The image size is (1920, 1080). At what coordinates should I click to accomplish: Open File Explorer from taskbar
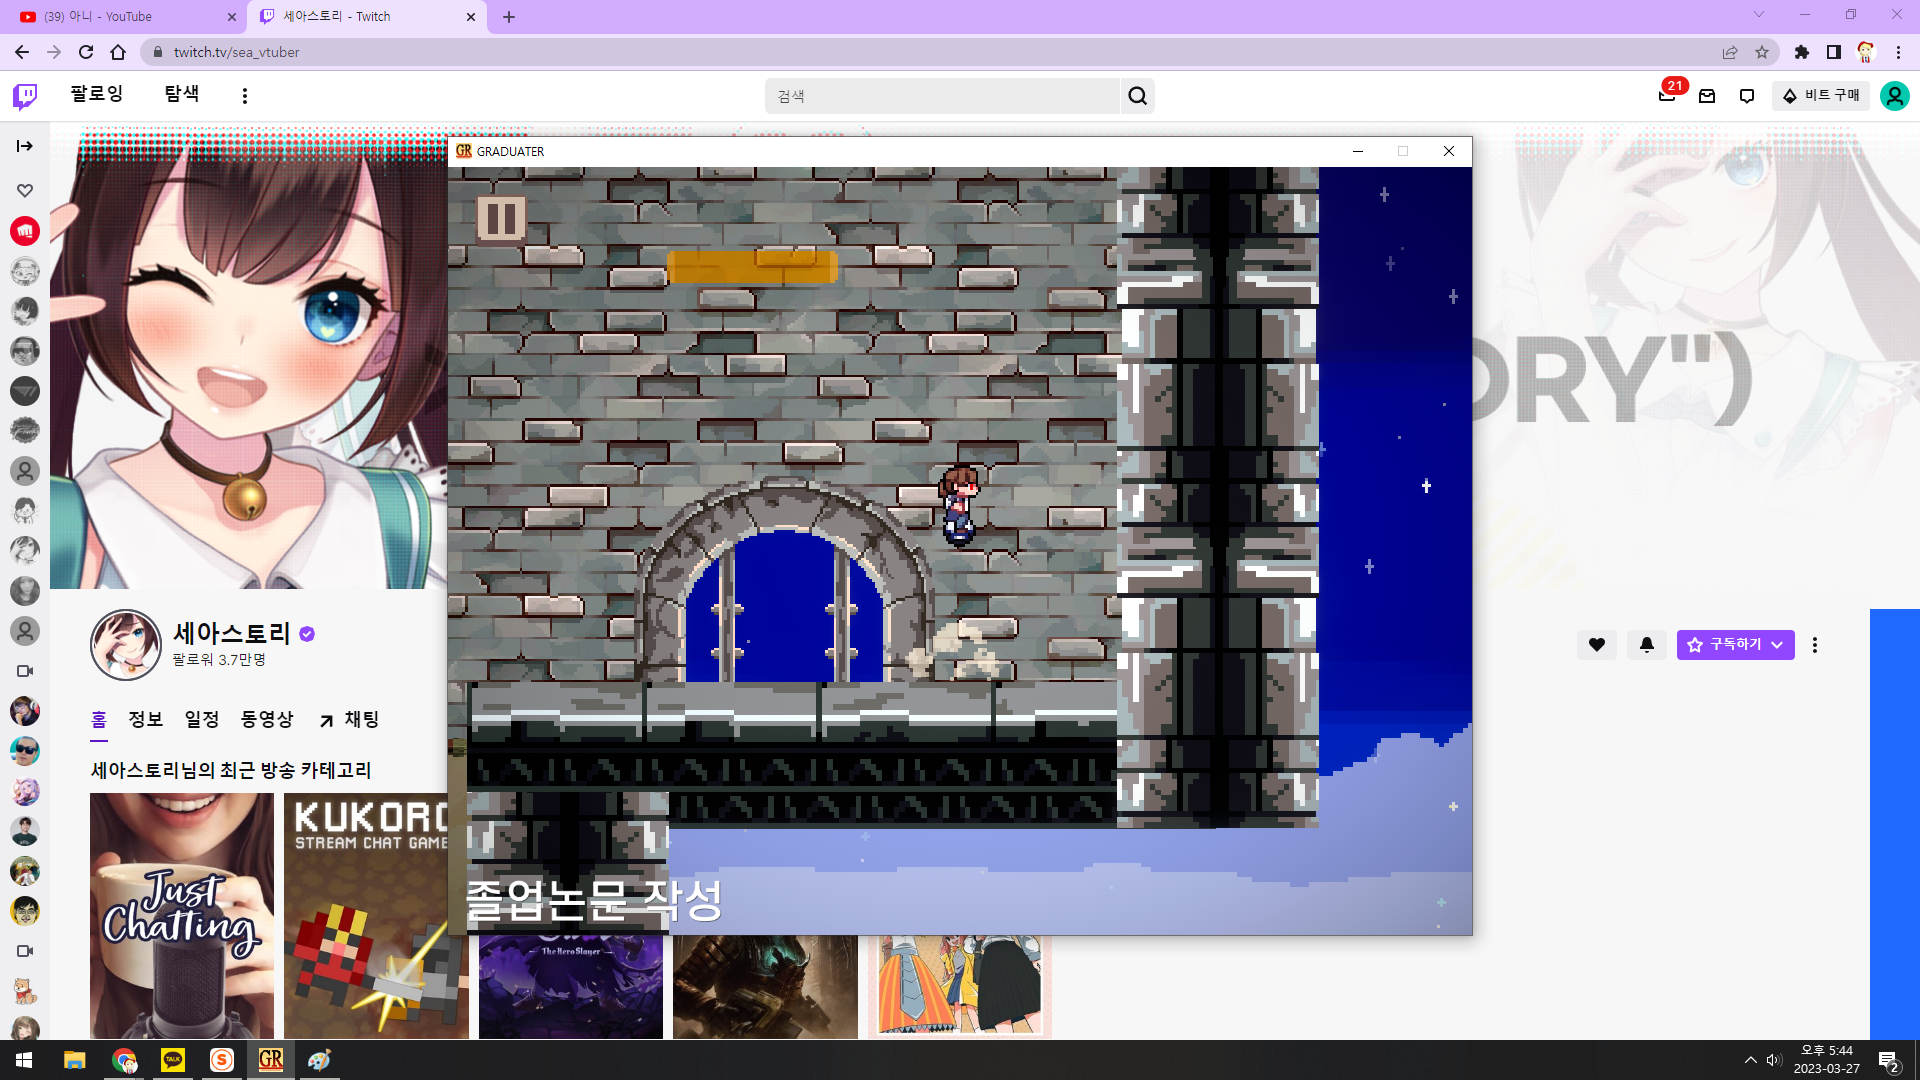point(74,1060)
